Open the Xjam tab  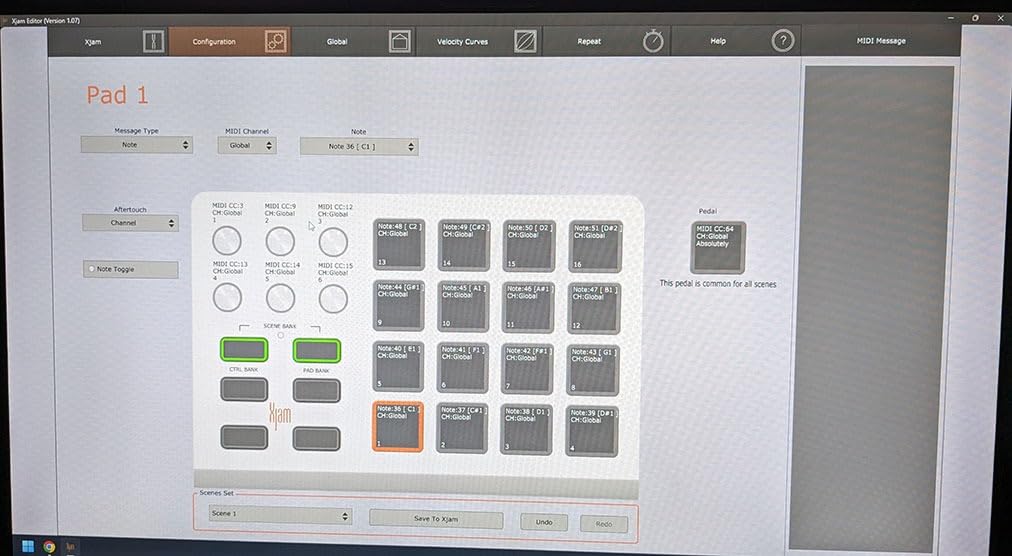(x=108, y=41)
